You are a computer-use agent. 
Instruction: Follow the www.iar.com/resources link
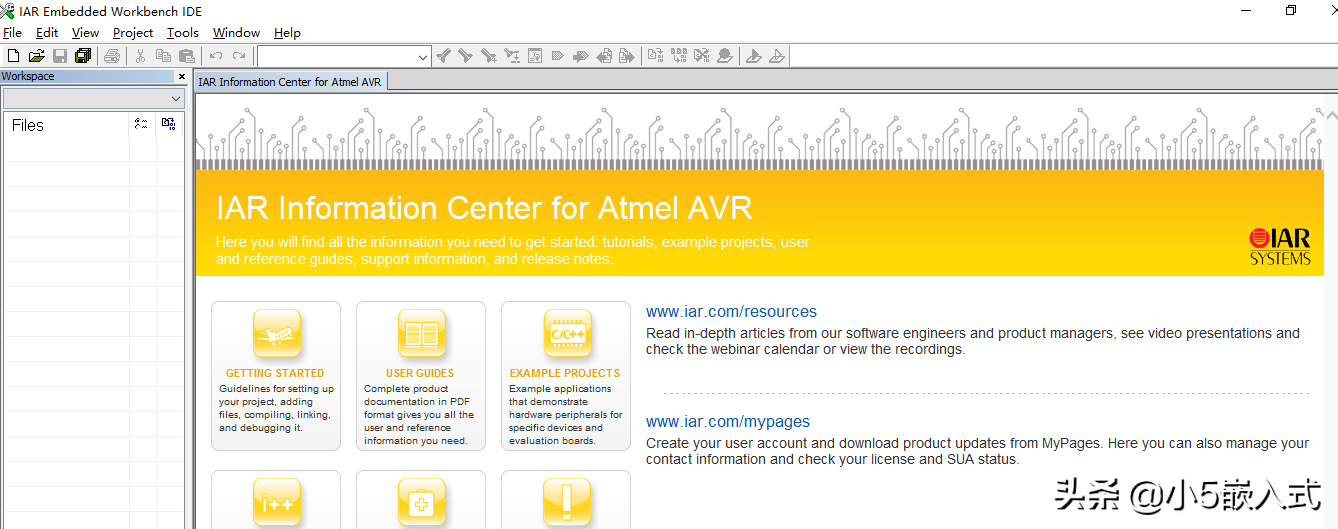(x=731, y=311)
